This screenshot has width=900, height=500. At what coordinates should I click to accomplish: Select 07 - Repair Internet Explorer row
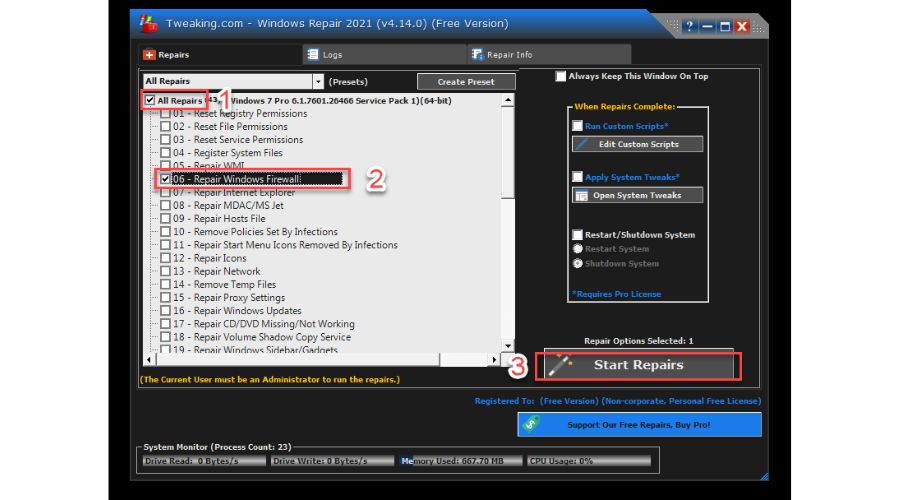[x=234, y=193]
